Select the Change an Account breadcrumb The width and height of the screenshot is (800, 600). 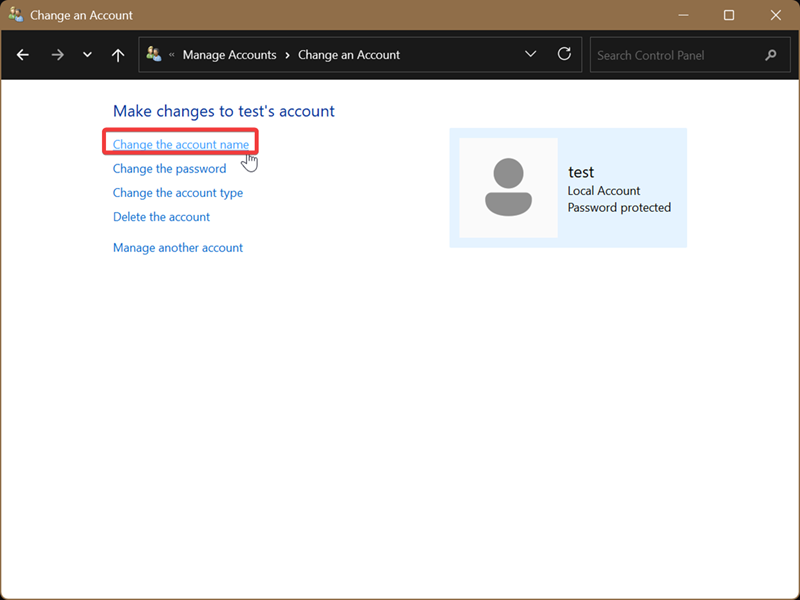tap(349, 55)
